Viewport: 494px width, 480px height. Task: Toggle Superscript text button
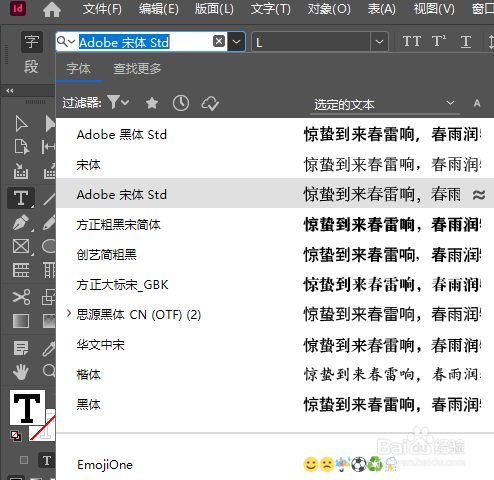tap(439, 42)
